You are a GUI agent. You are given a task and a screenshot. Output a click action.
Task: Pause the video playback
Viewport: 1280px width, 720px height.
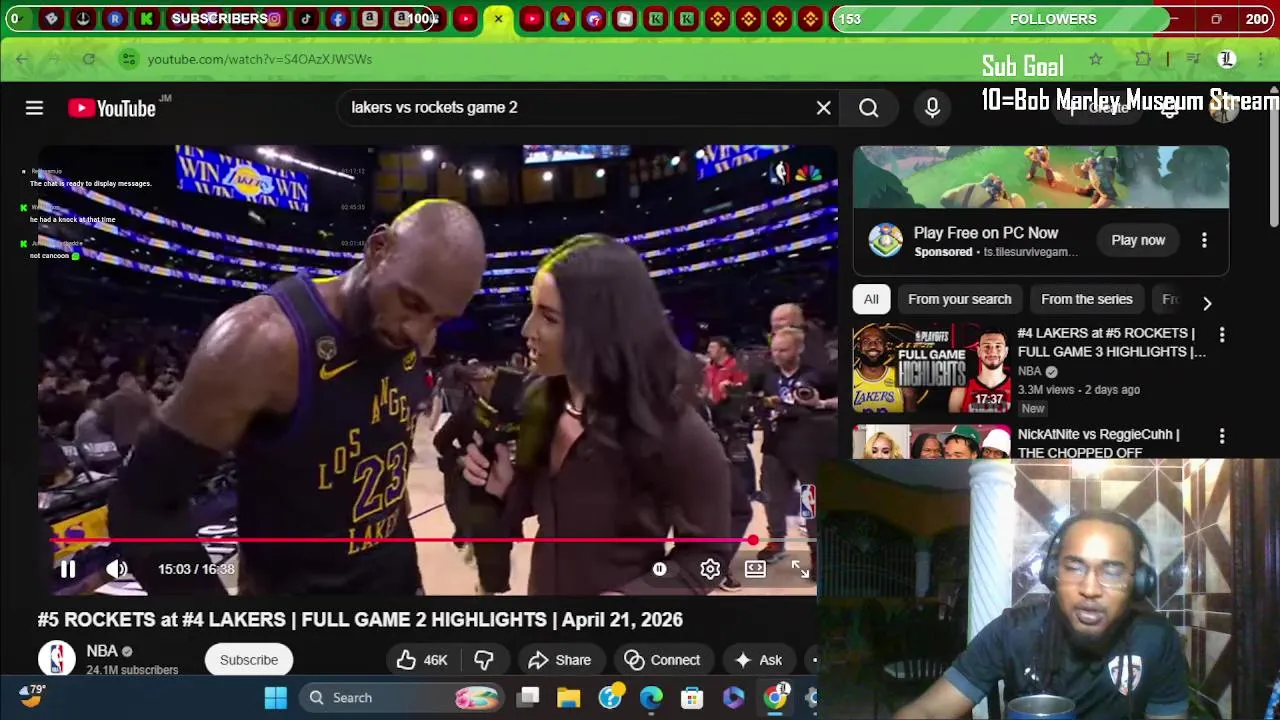(x=68, y=569)
